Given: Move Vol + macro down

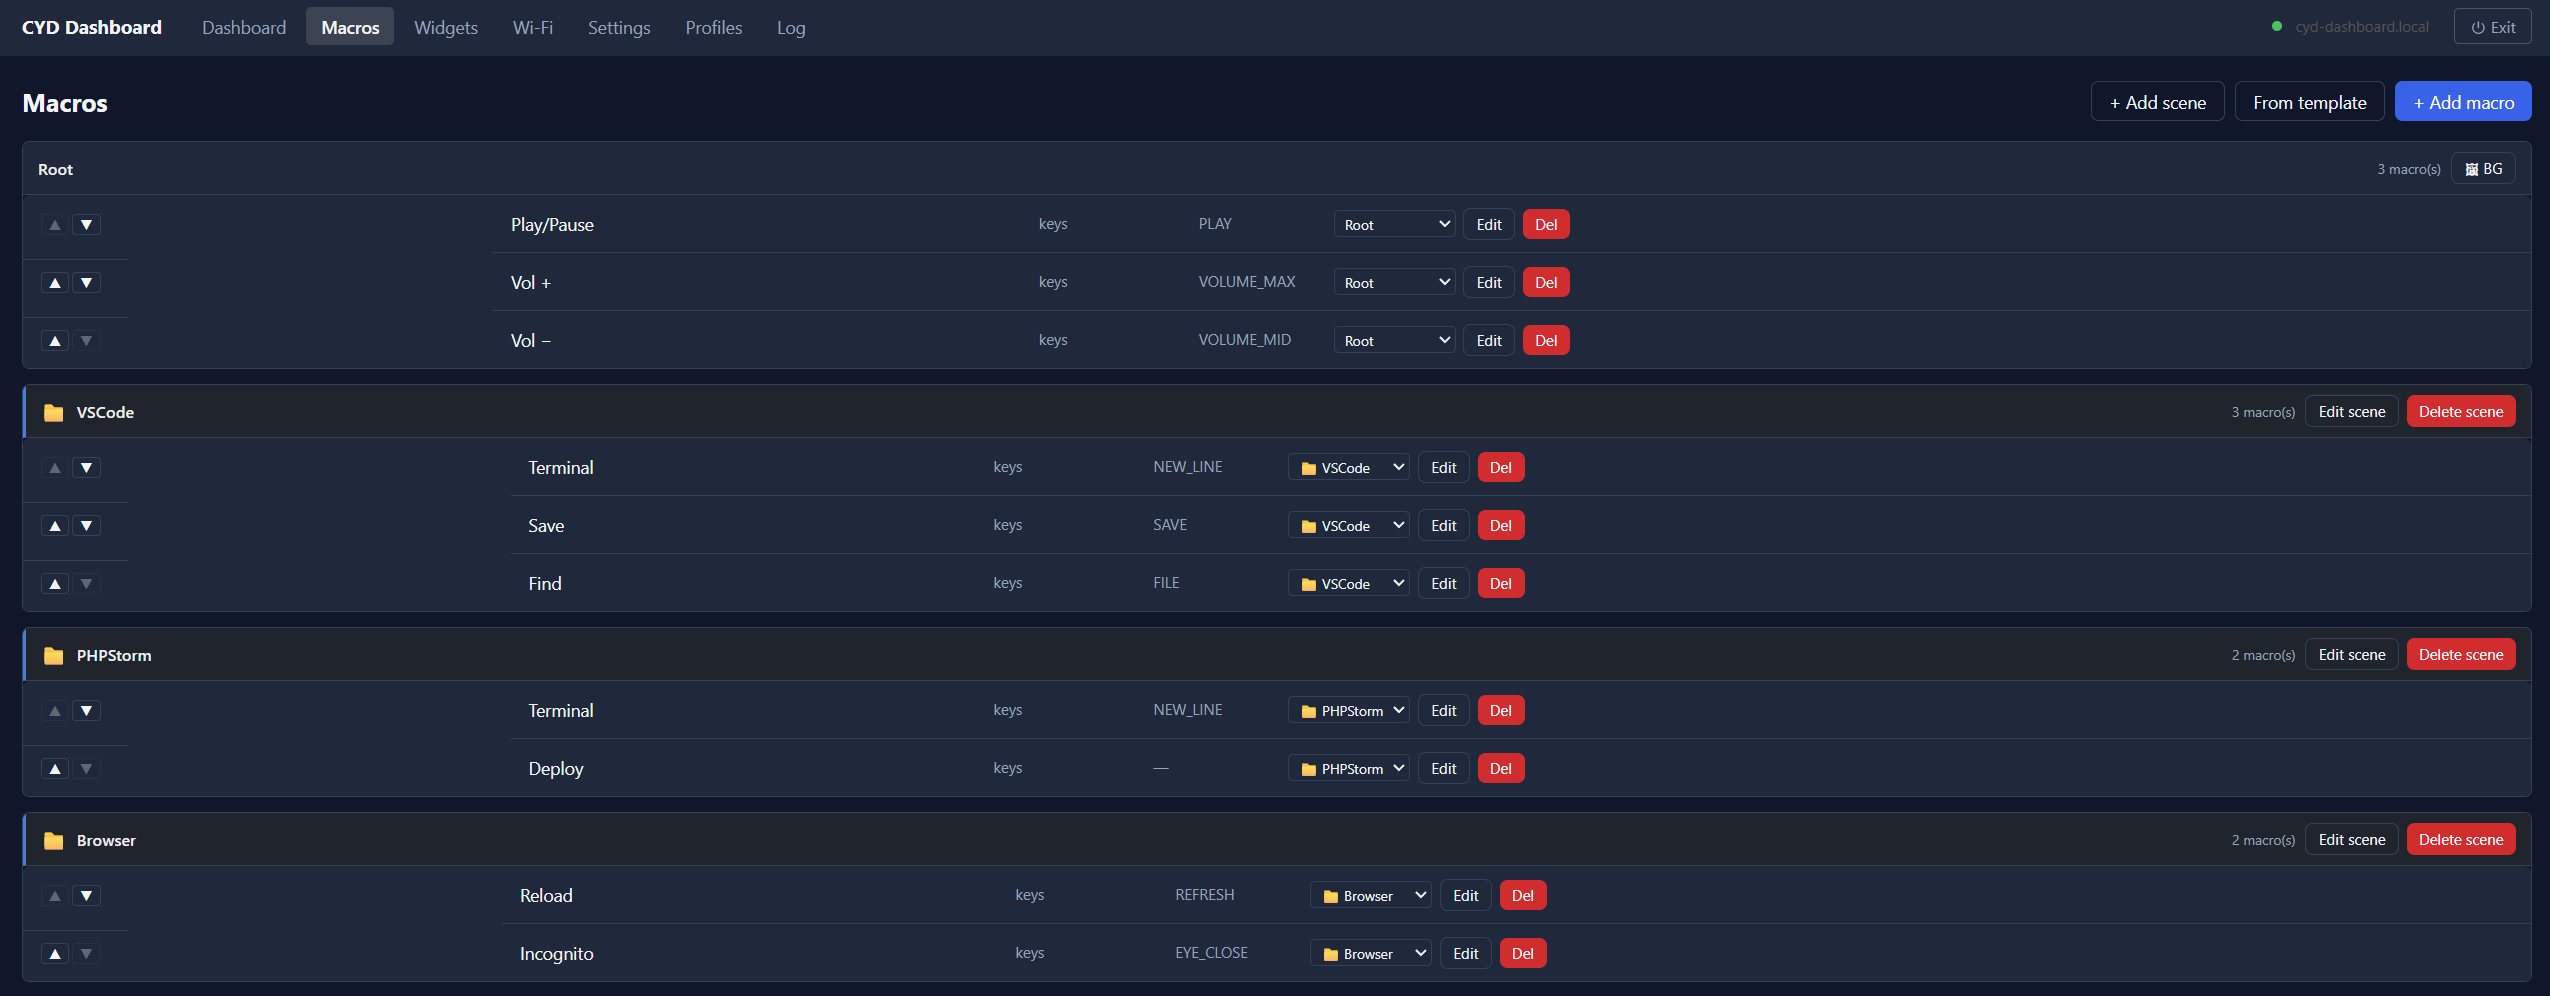Looking at the screenshot, I should point(87,283).
